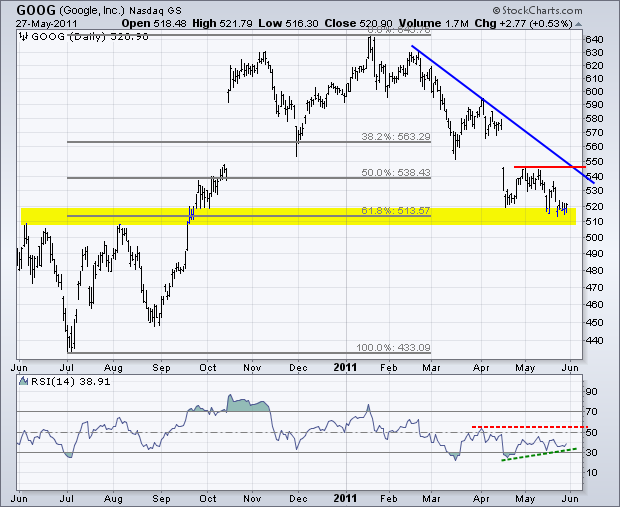The height and width of the screenshot is (507, 620).
Task: Click the yellow support zone band
Action: pyautogui.click(x=299, y=217)
